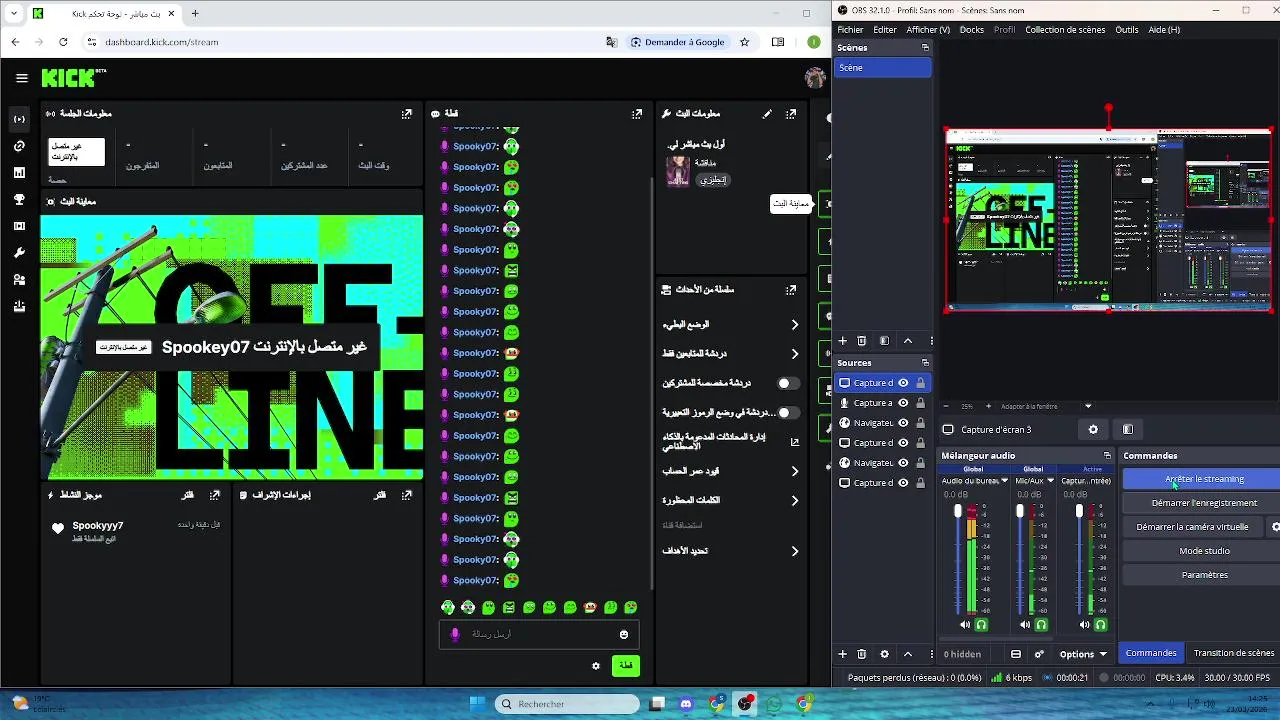Adjust Mic/Aux volume slider
The image size is (1280, 720).
pos(1019,512)
